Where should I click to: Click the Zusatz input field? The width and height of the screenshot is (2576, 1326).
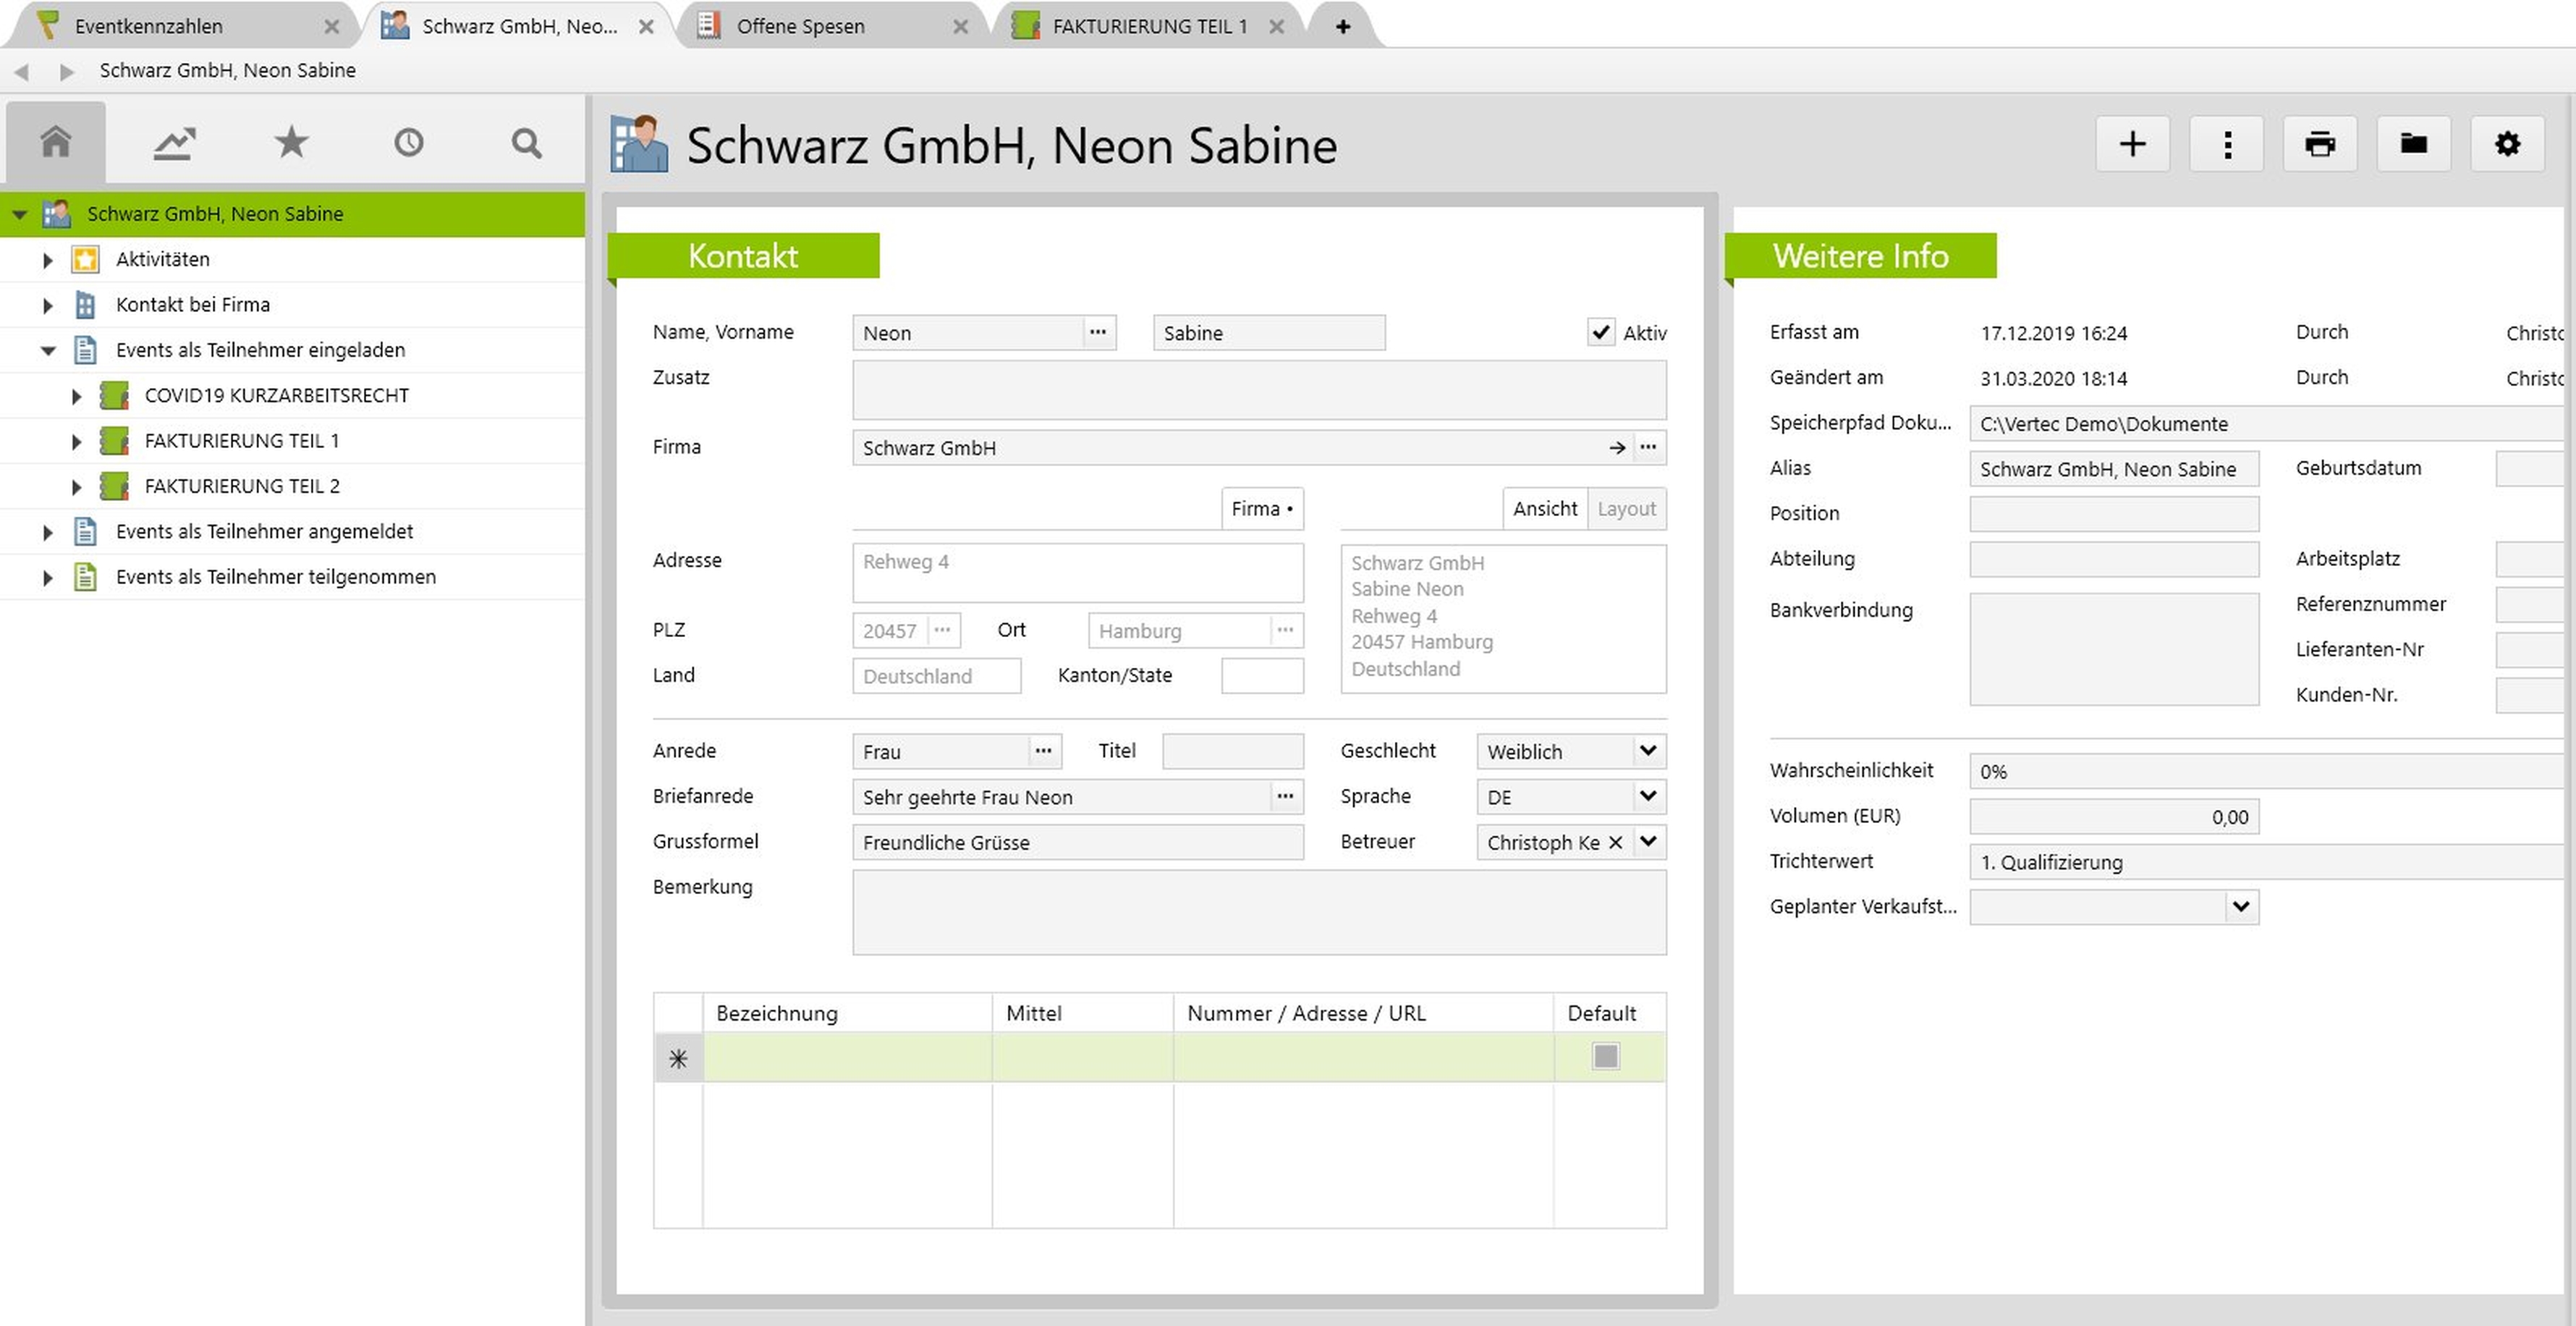pyautogui.click(x=1258, y=389)
